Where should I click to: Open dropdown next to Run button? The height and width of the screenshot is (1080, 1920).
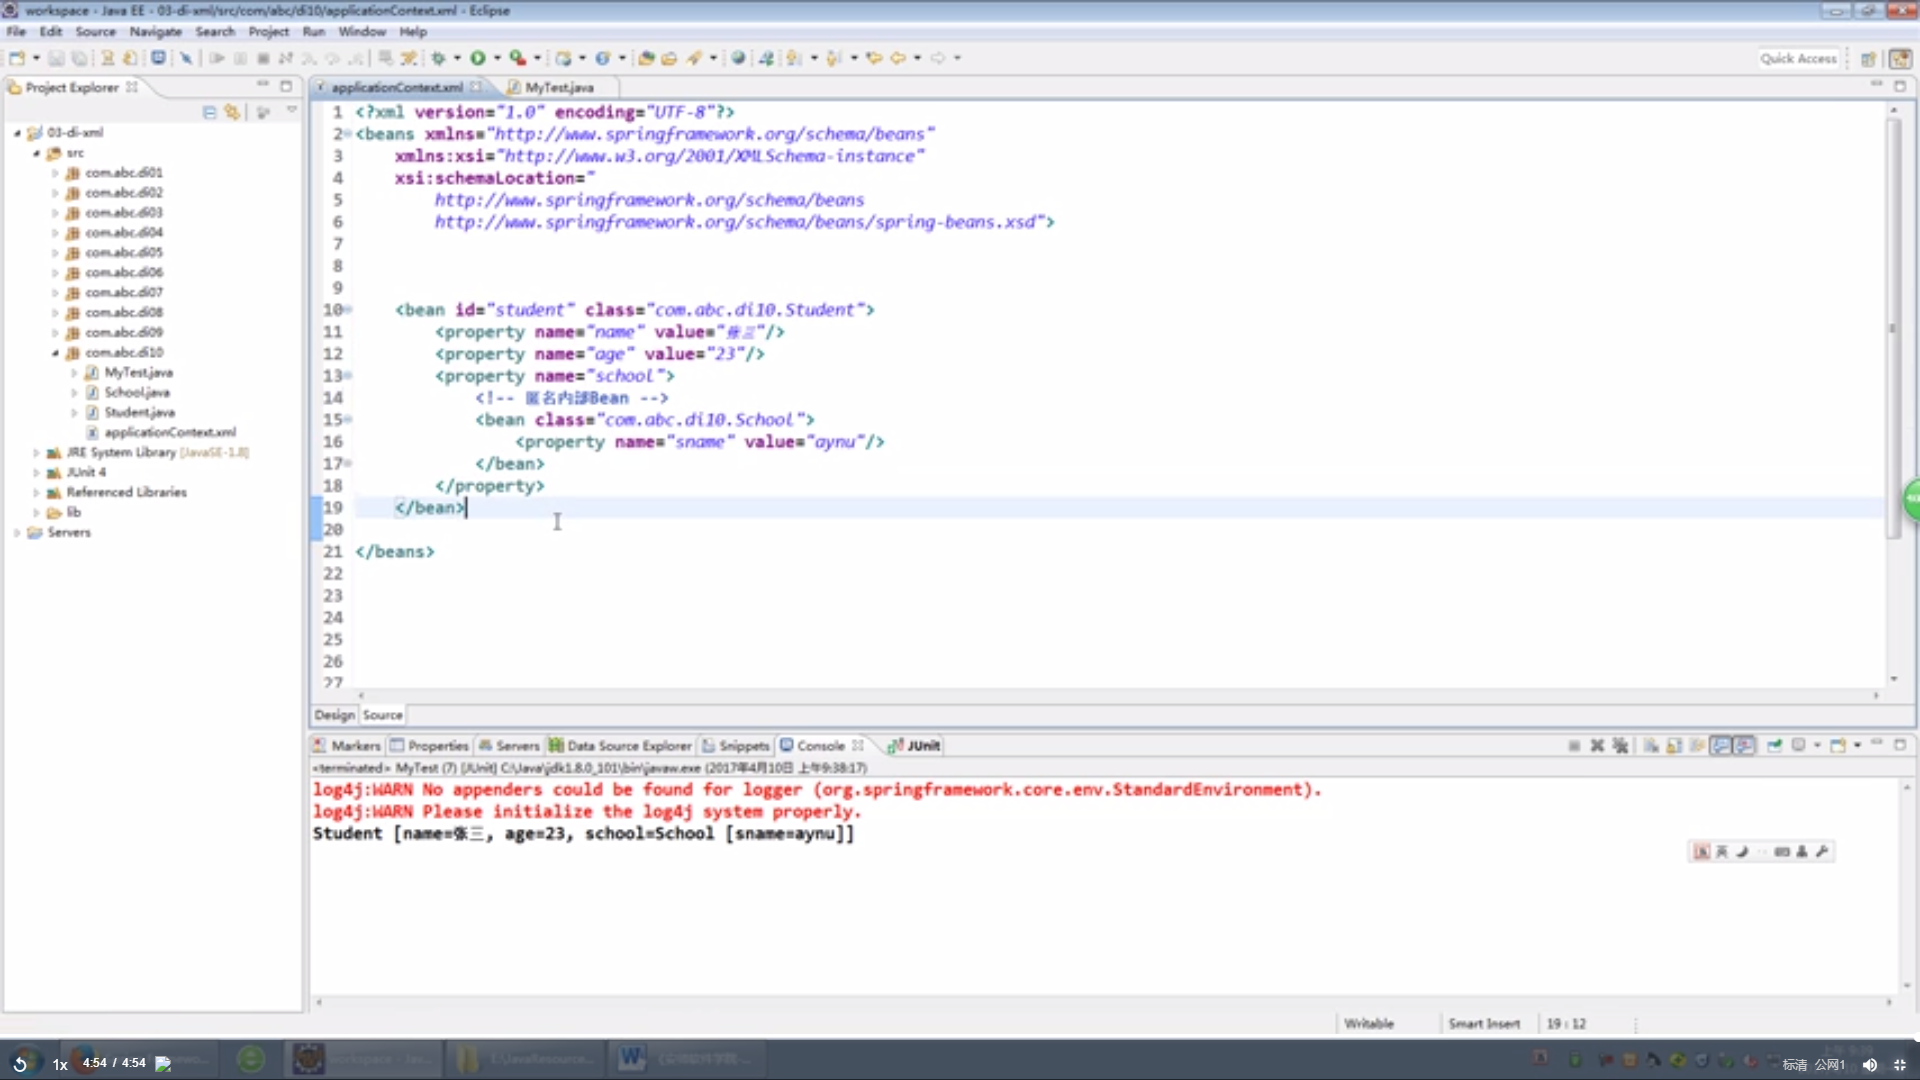(x=497, y=58)
